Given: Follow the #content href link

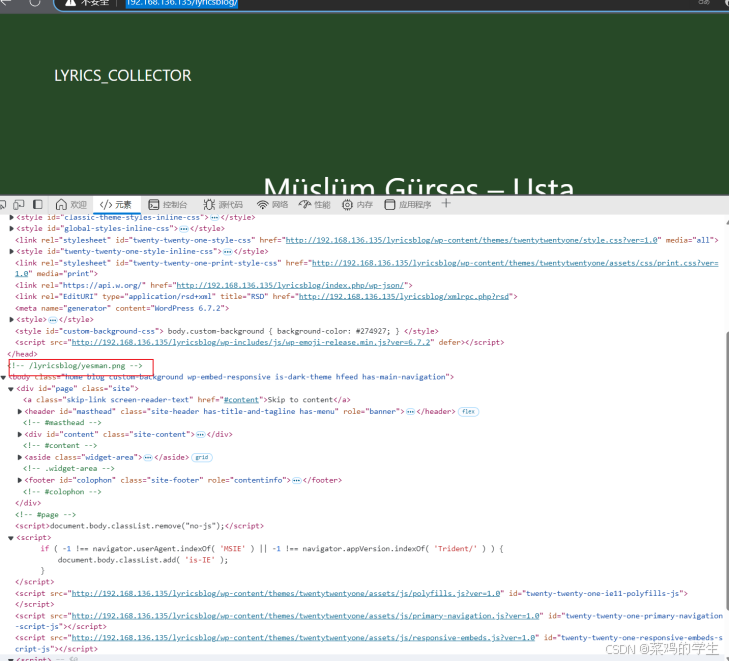Looking at the screenshot, I should 241,400.
